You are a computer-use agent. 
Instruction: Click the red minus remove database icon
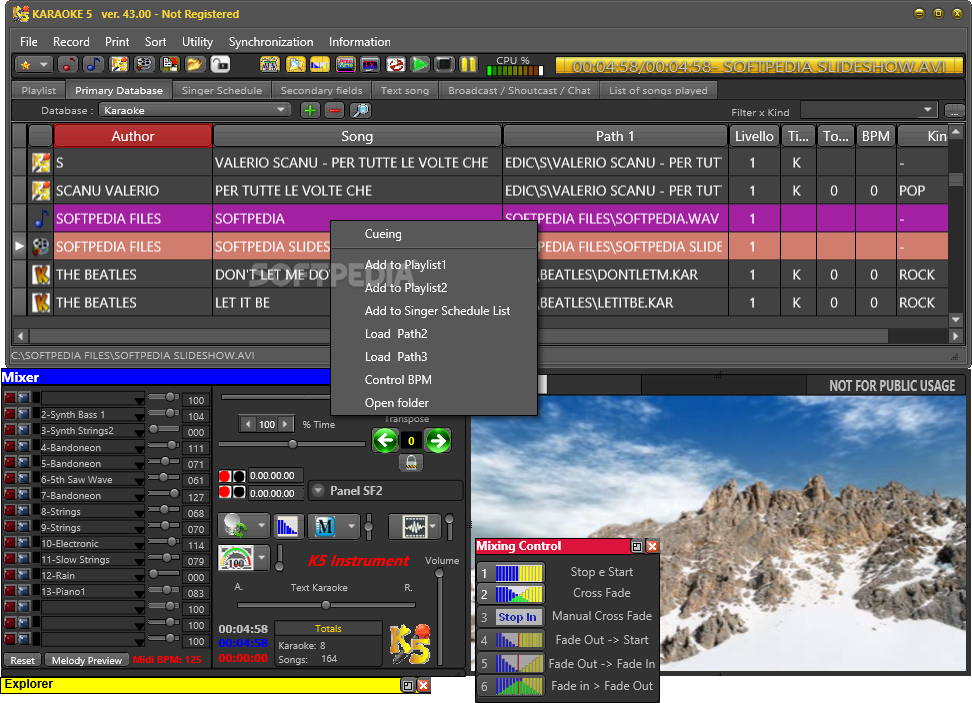coord(335,110)
